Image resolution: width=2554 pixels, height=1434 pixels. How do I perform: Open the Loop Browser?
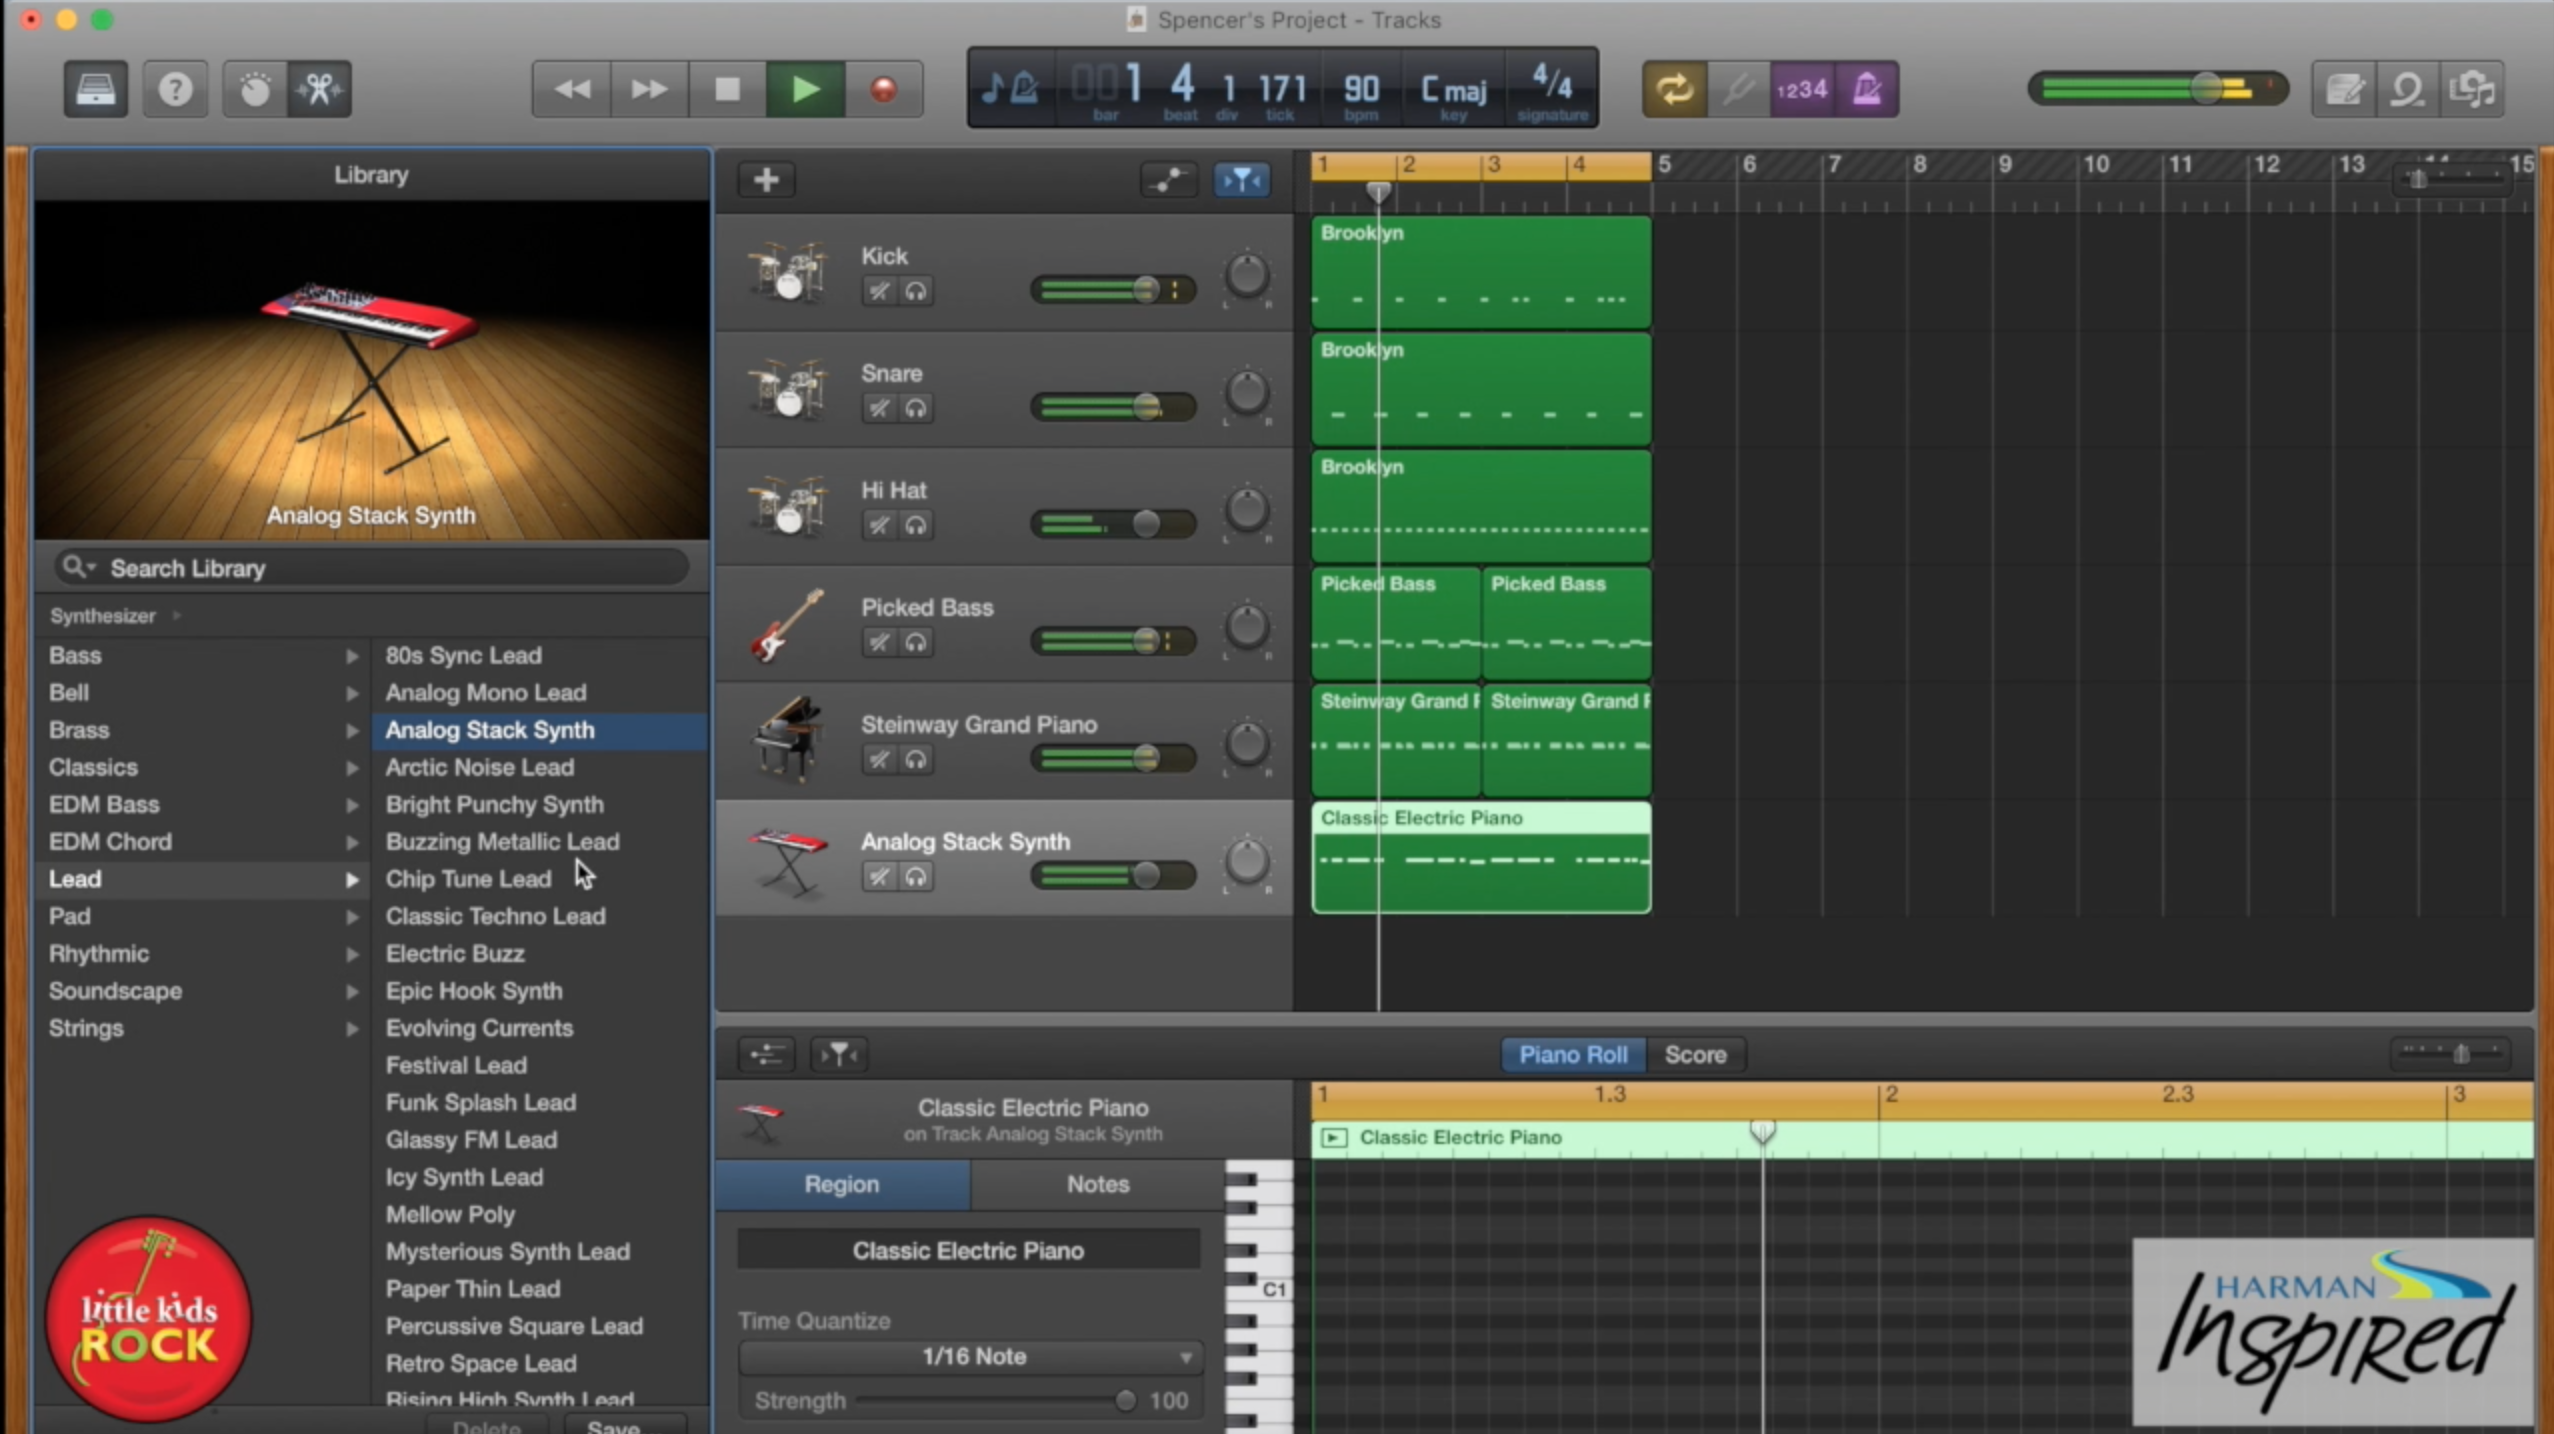point(2408,88)
